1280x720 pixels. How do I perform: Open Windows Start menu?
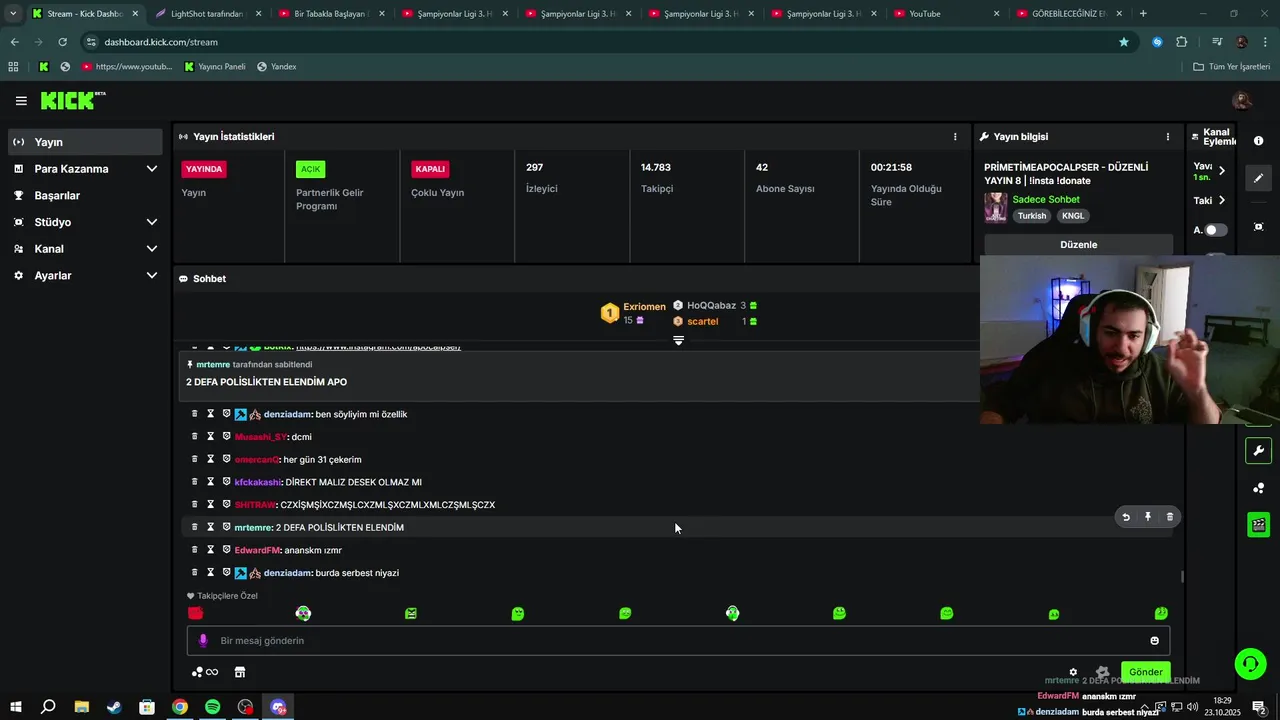16,707
